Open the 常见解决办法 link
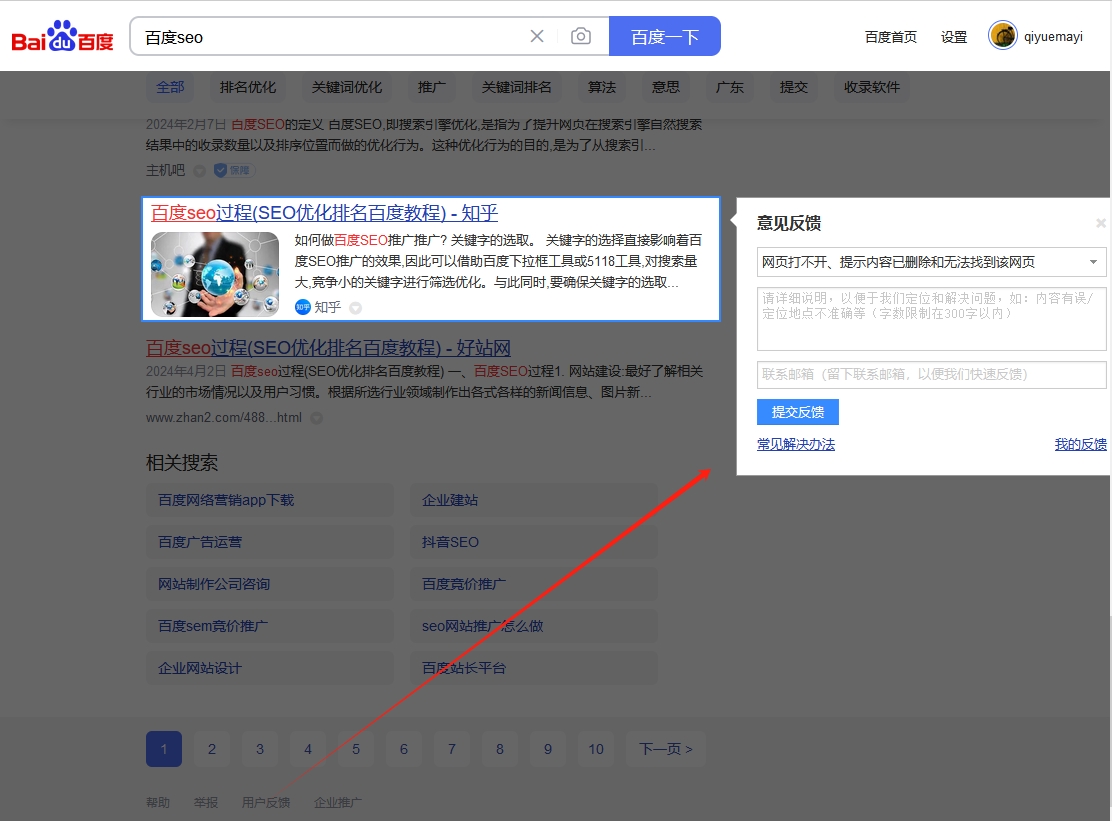 [796, 445]
